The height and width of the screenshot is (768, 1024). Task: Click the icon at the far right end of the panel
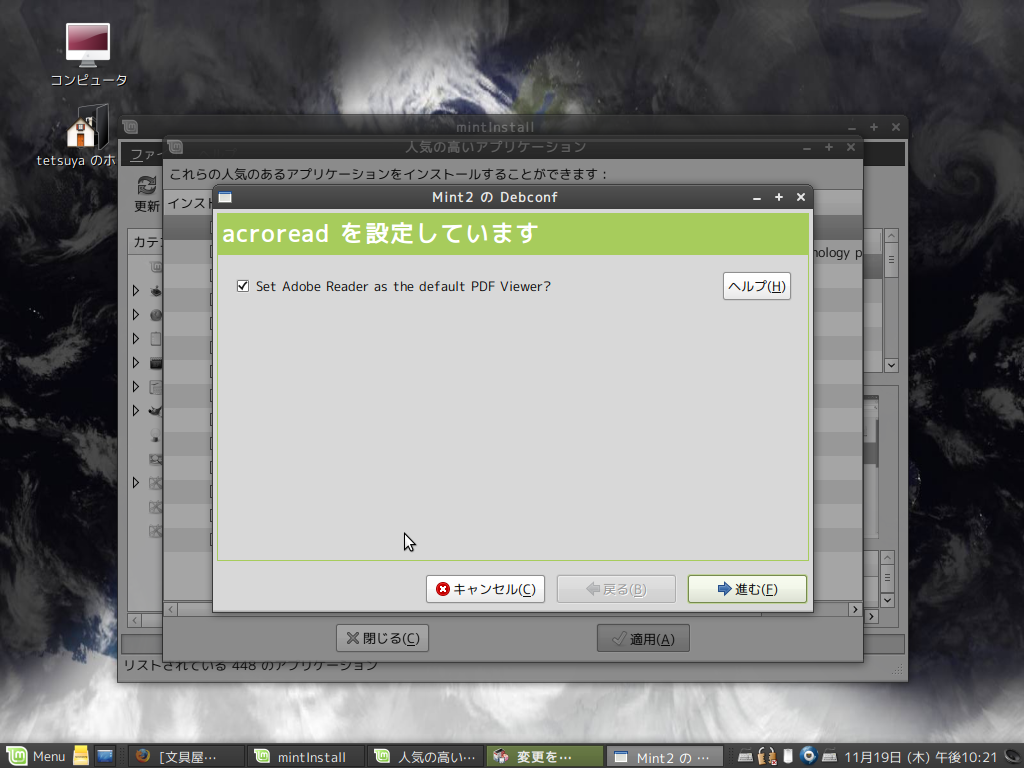[x=1014, y=756]
